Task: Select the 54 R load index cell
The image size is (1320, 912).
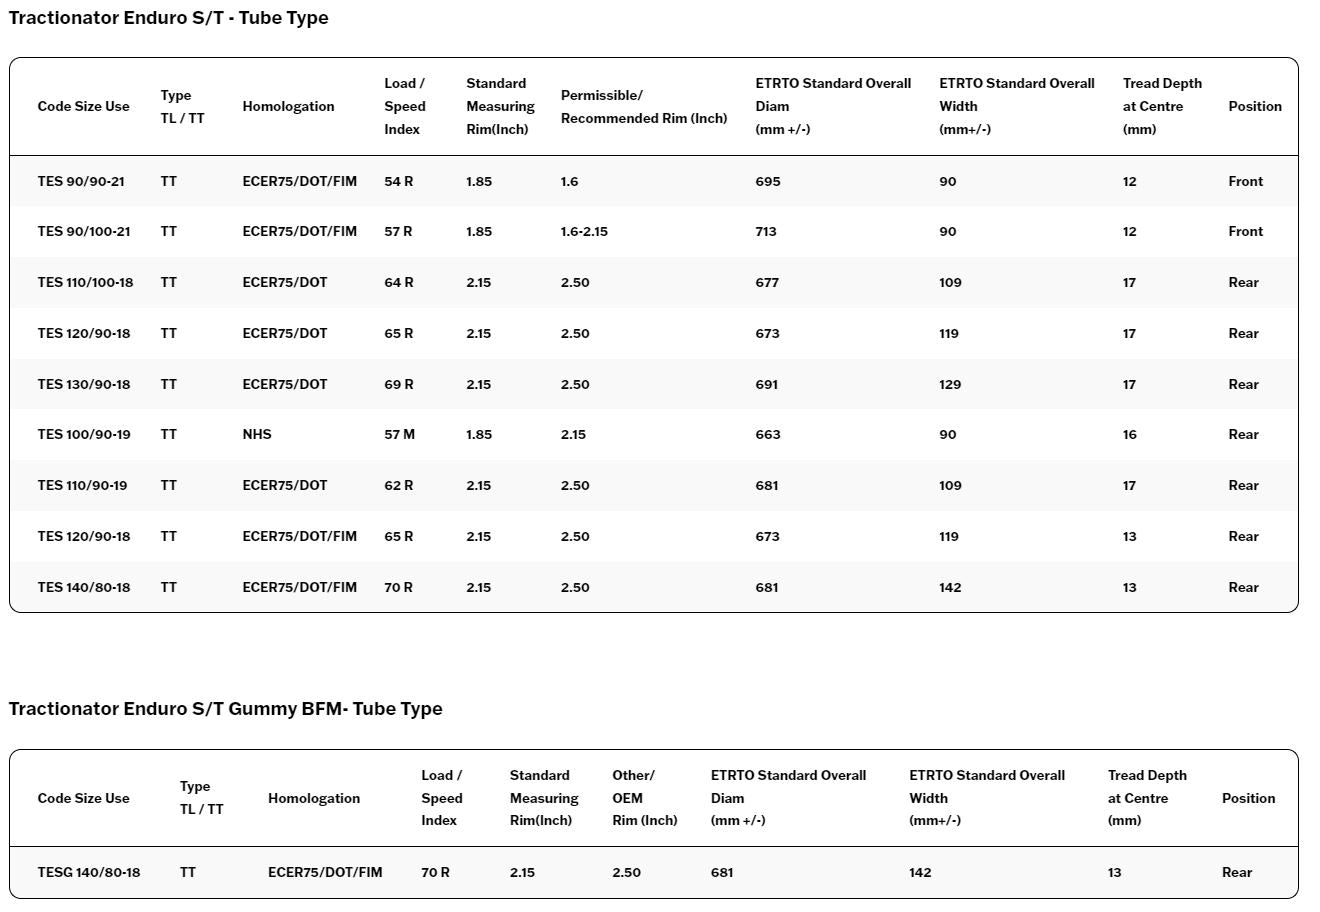Action: [398, 182]
